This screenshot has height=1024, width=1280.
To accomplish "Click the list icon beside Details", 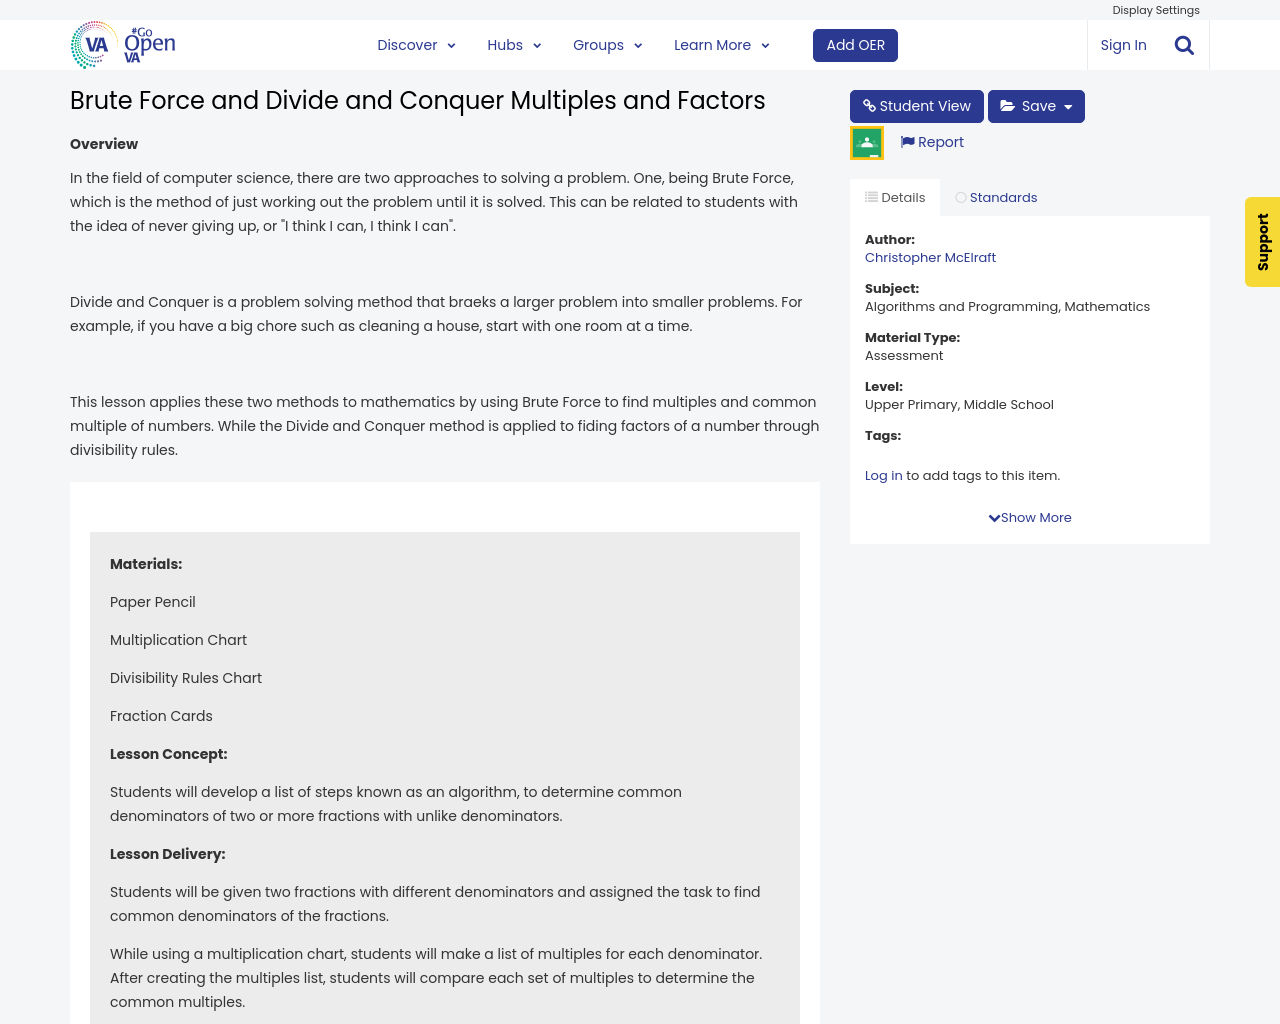I will (x=871, y=196).
